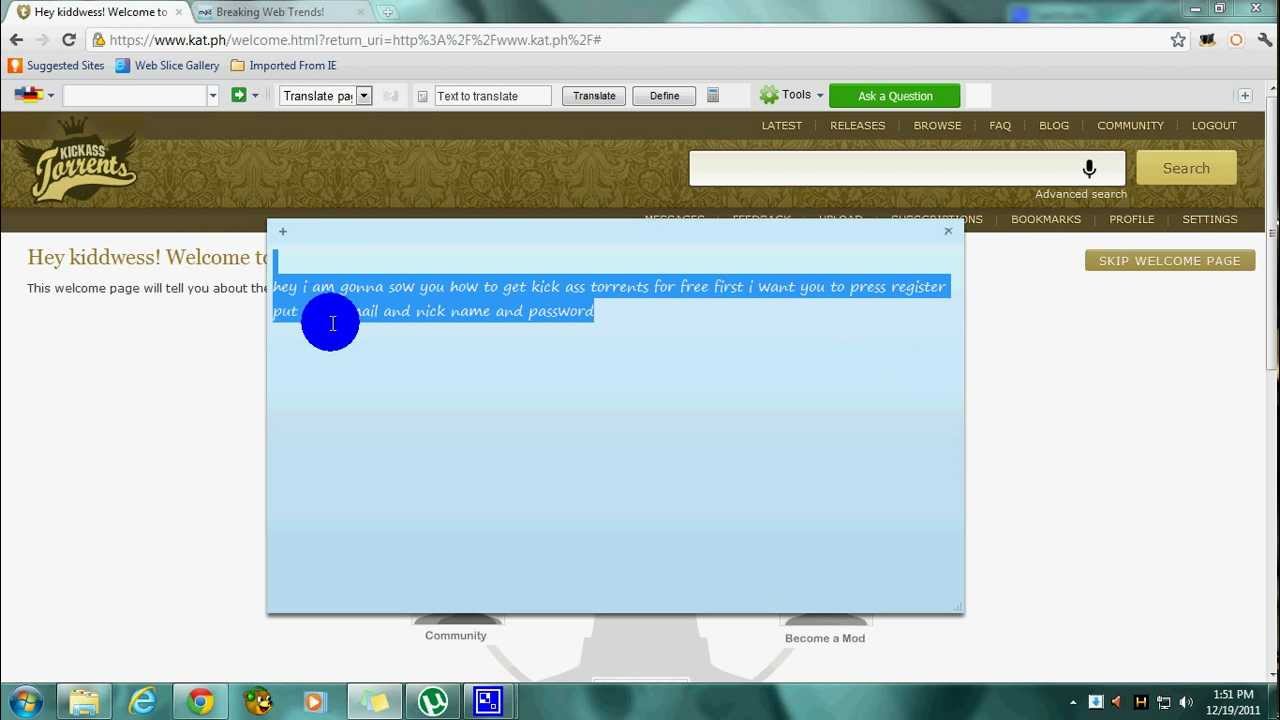Click the Text to translate input field
Screen dimensions: 1280x720
click(492, 96)
